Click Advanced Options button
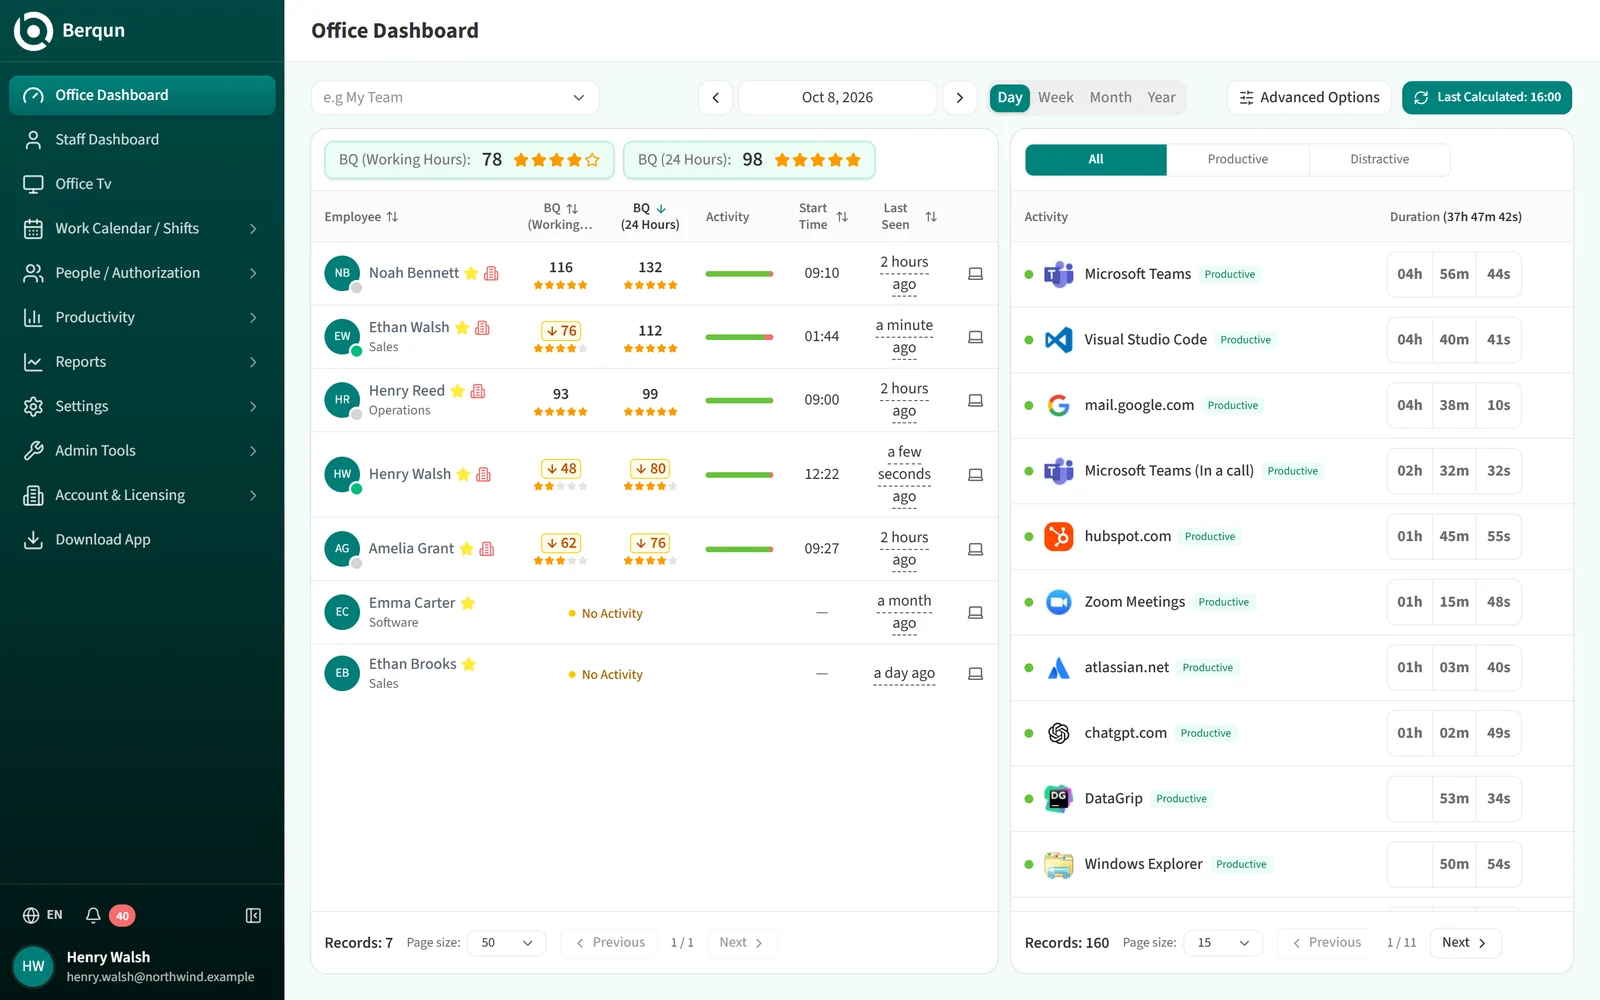1600x1000 pixels. tap(1309, 97)
